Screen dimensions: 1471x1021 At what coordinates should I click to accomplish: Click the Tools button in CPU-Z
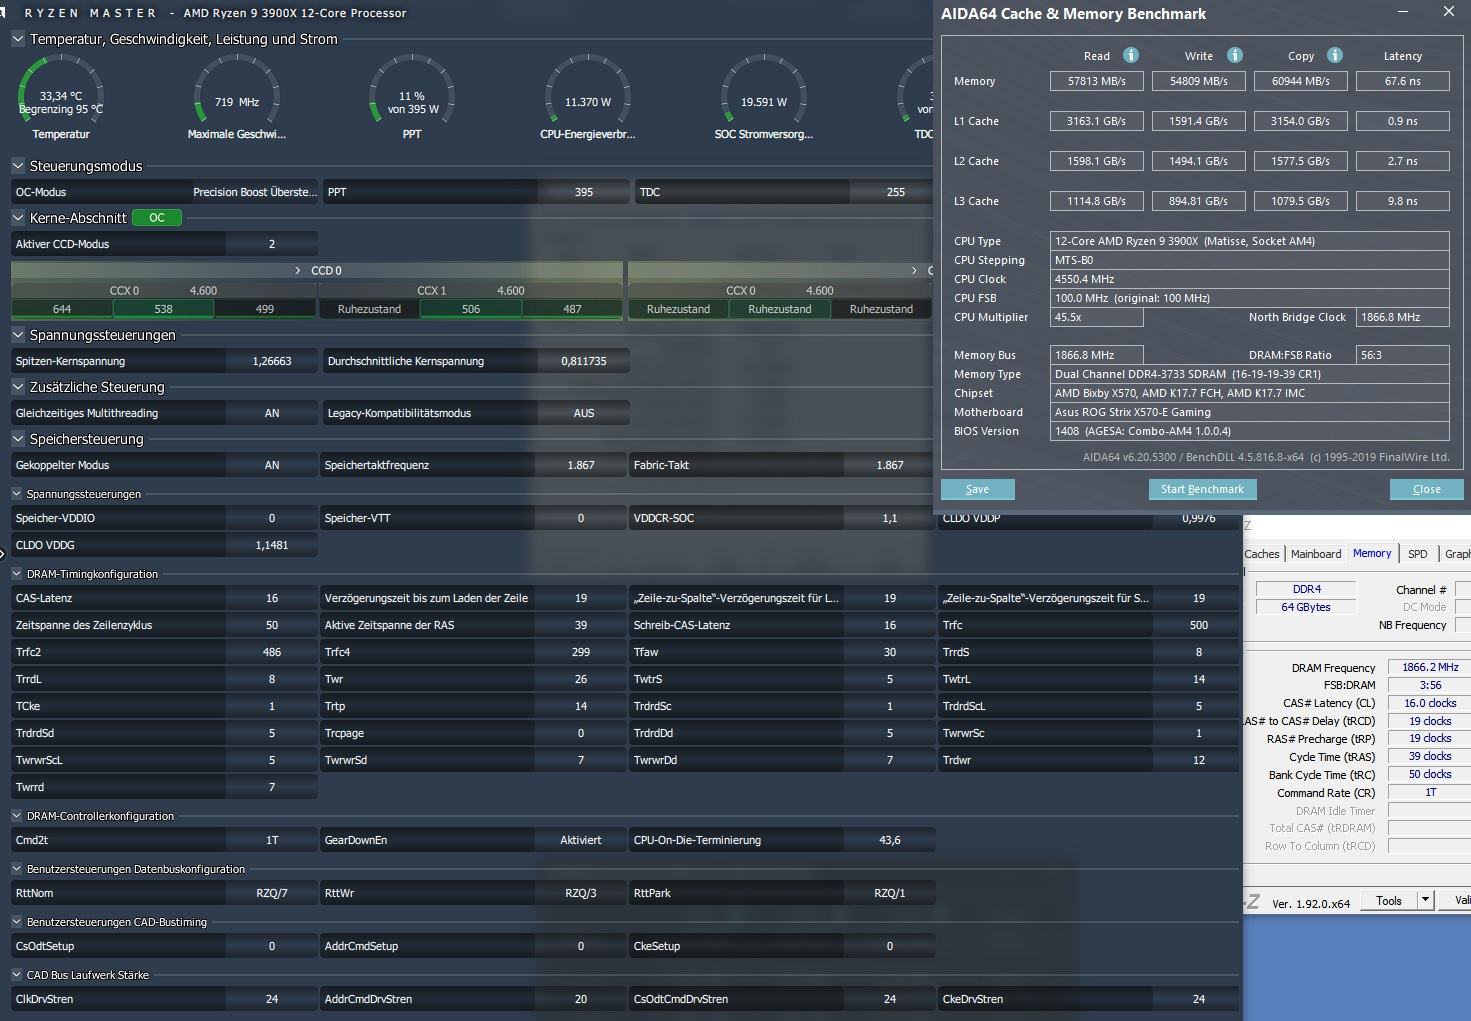click(x=1389, y=901)
